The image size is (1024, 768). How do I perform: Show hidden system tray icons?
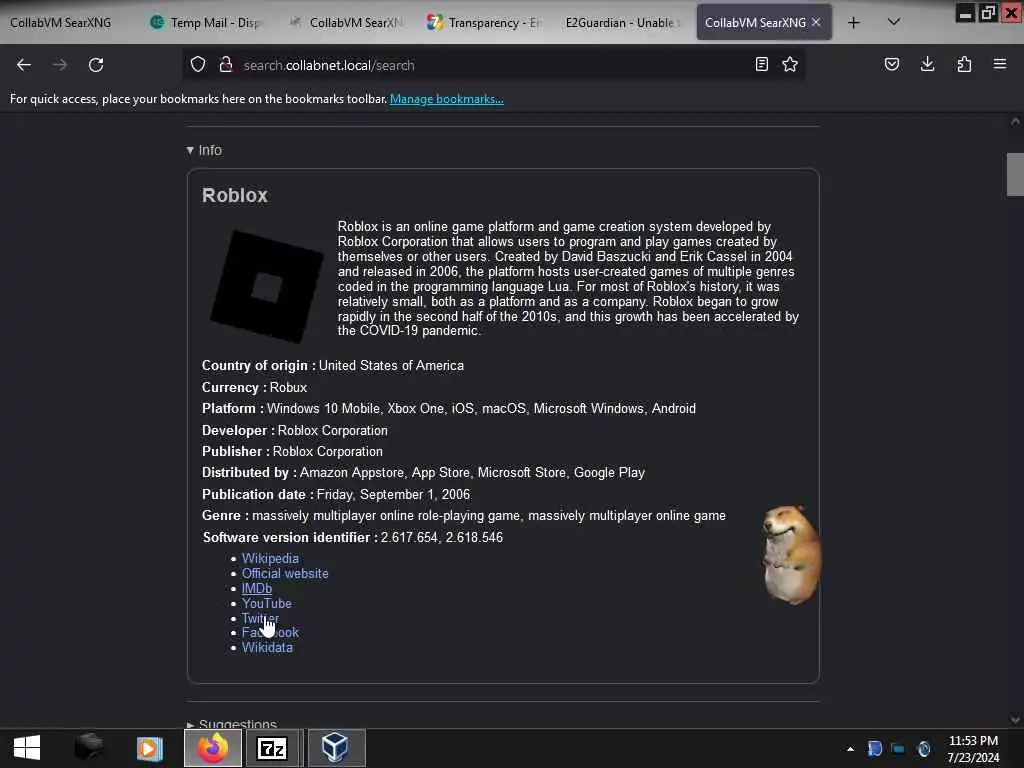850,749
